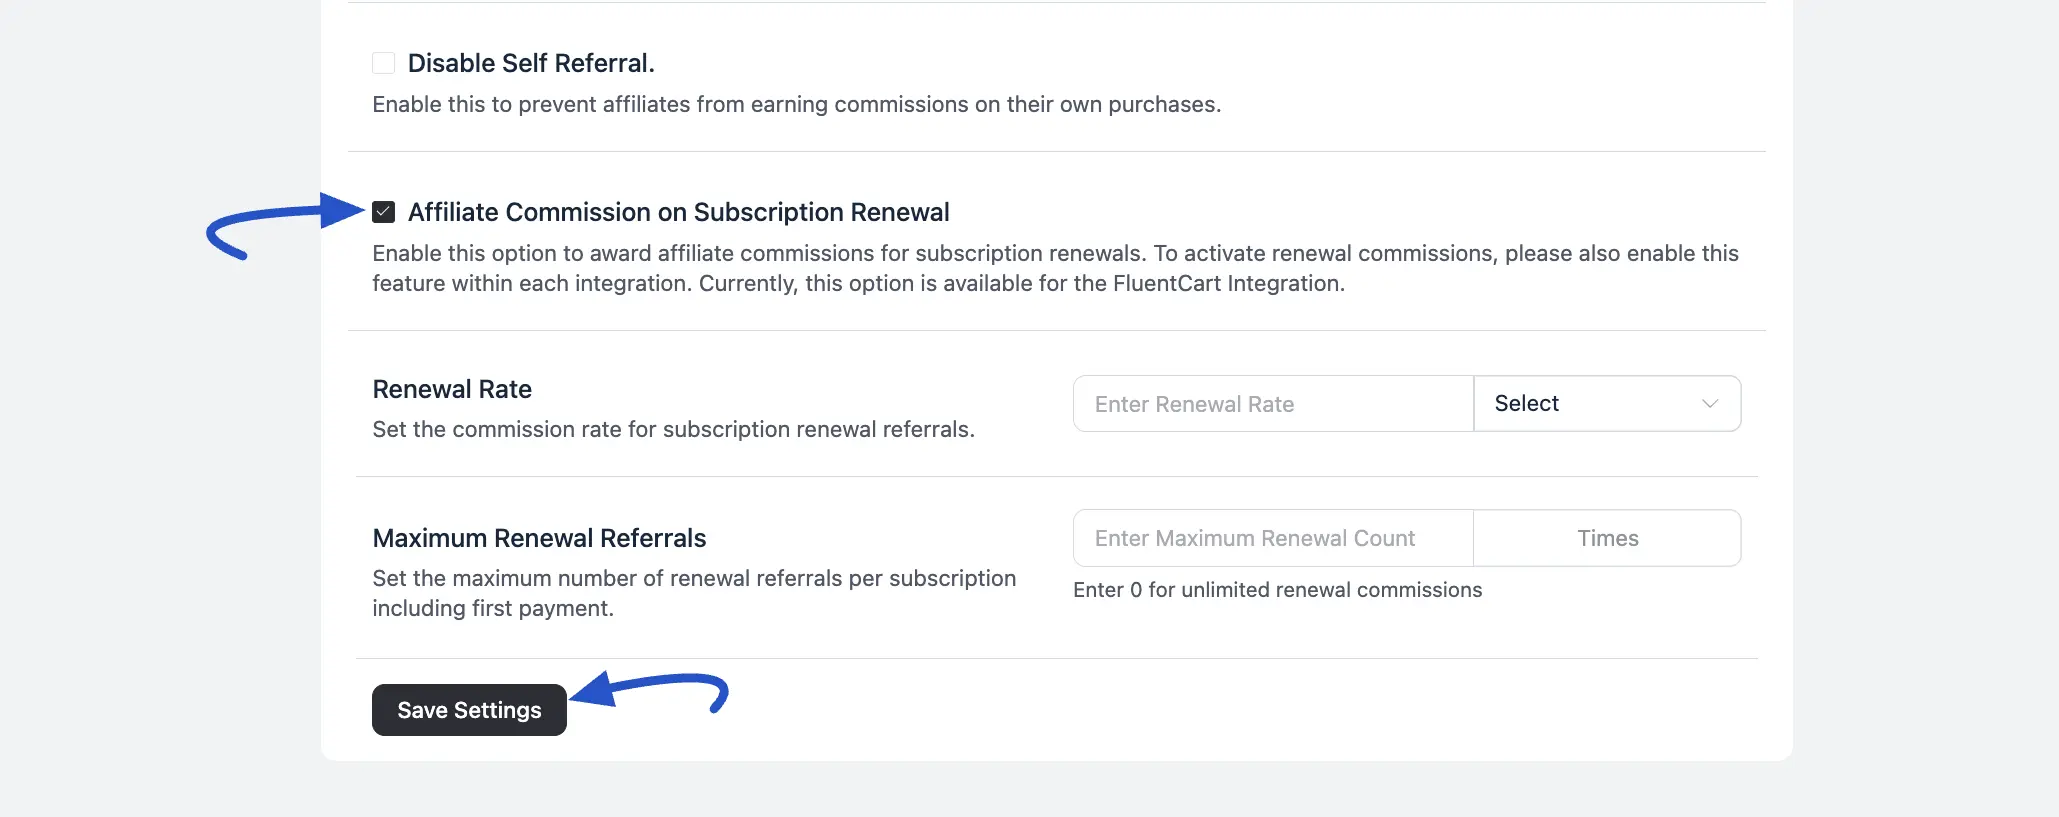Click the Maximum Renewal Referrals label
The height and width of the screenshot is (817, 2059).
[x=539, y=537]
